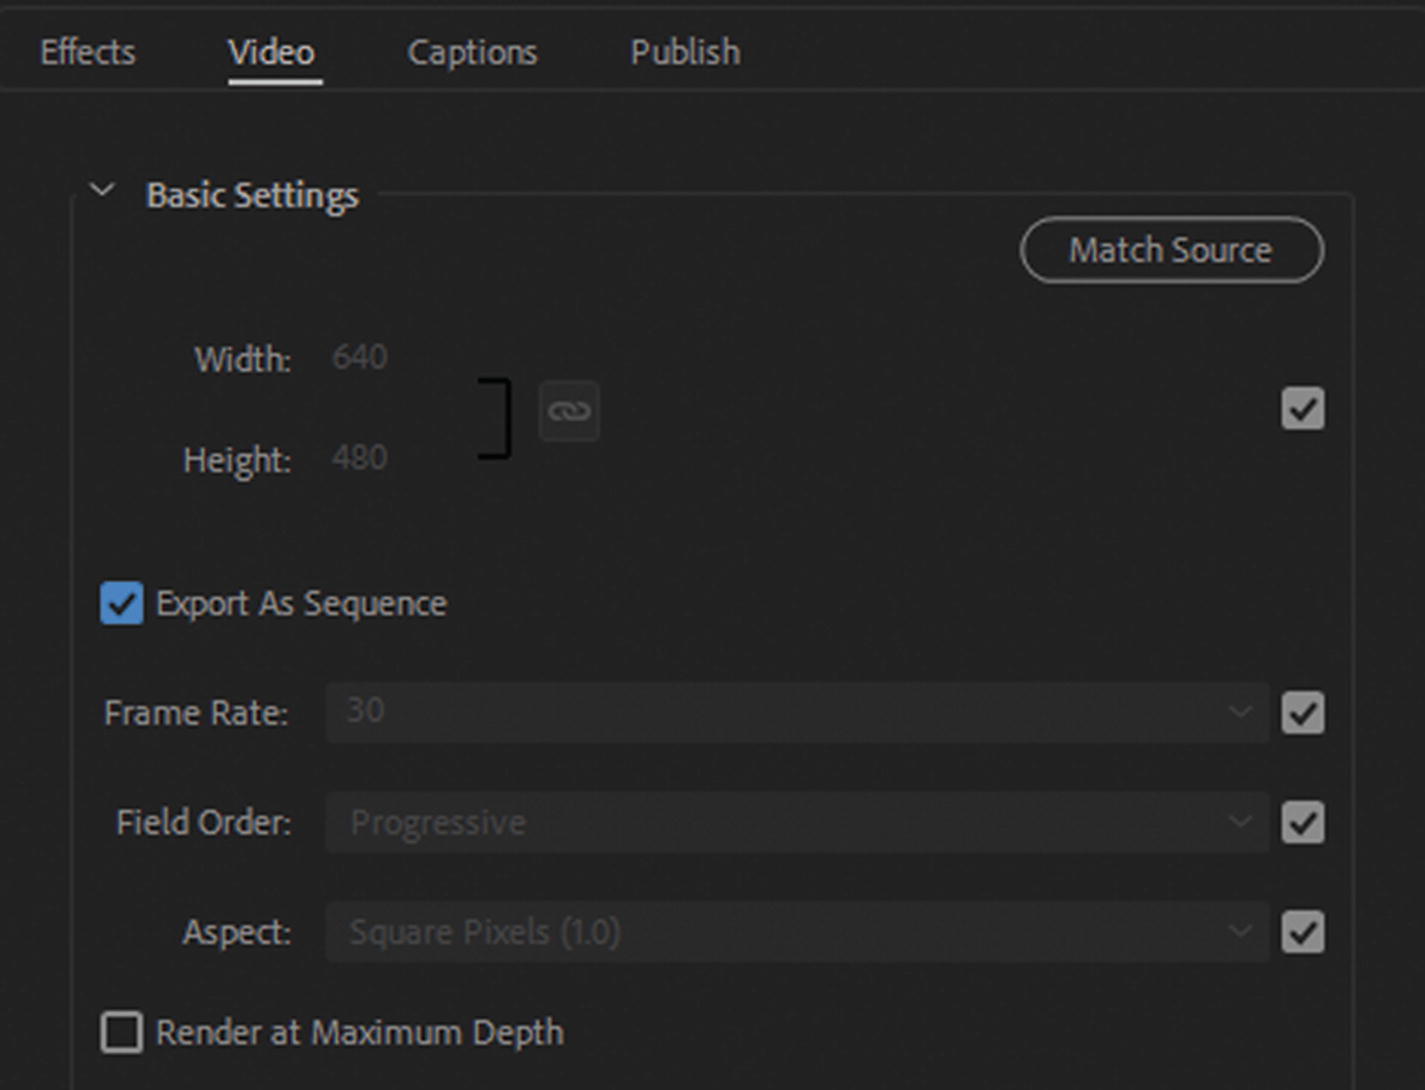The image size is (1425, 1090).
Task: Click the Render at Maximum Depth label
Action: pos(360,1032)
